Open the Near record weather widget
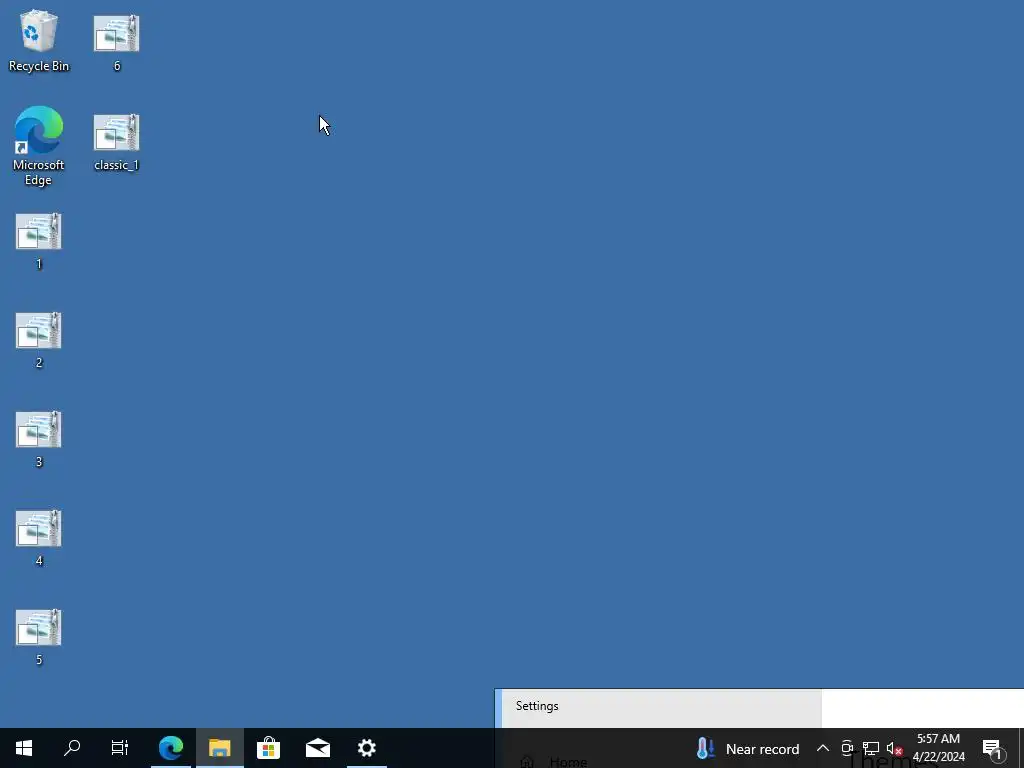Image resolution: width=1024 pixels, height=768 pixels. 748,748
